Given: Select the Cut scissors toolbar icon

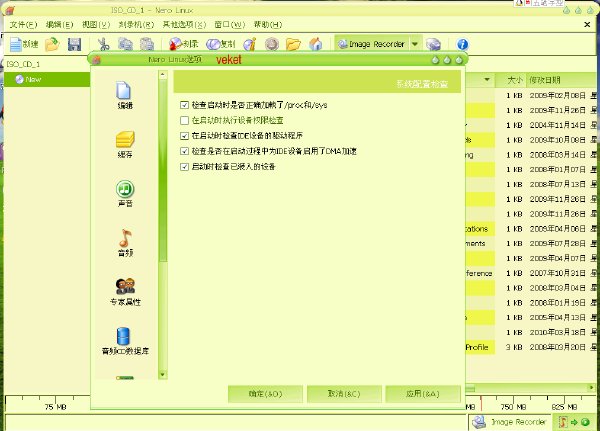Looking at the screenshot, I should 103,44.
